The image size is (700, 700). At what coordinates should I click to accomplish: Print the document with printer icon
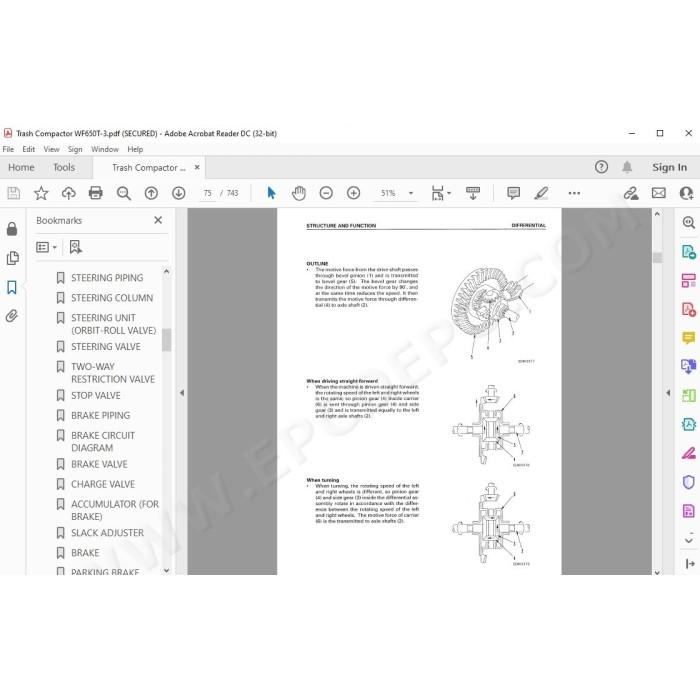click(96, 193)
